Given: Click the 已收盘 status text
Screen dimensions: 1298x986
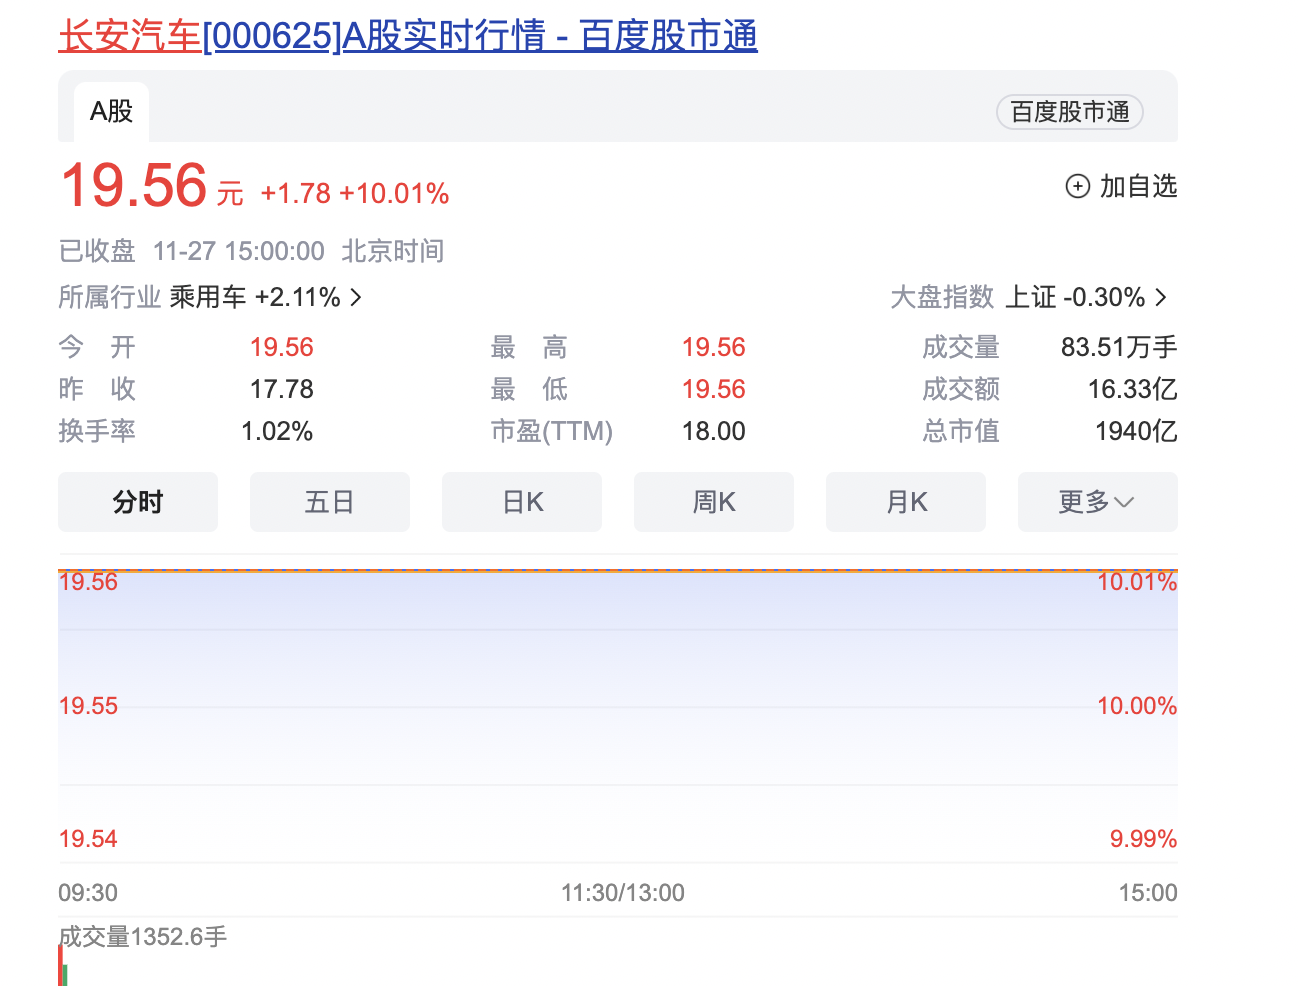Looking at the screenshot, I should [97, 251].
